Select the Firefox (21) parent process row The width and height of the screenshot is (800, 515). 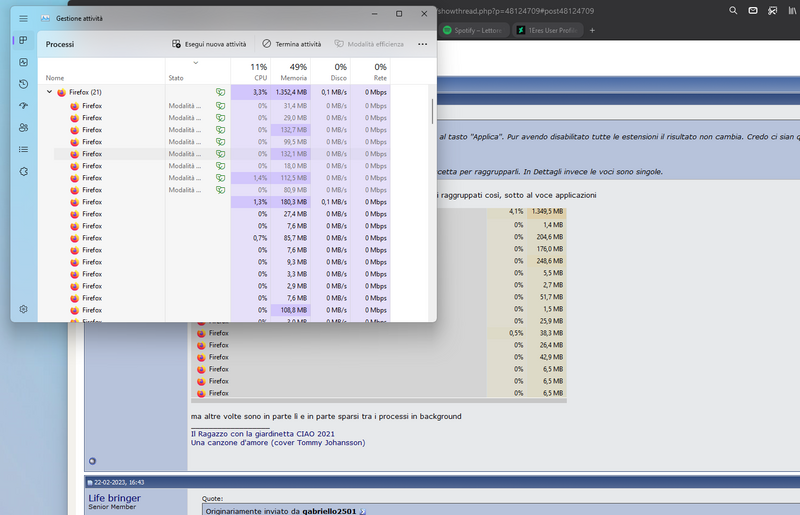click(x=214, y=92)
